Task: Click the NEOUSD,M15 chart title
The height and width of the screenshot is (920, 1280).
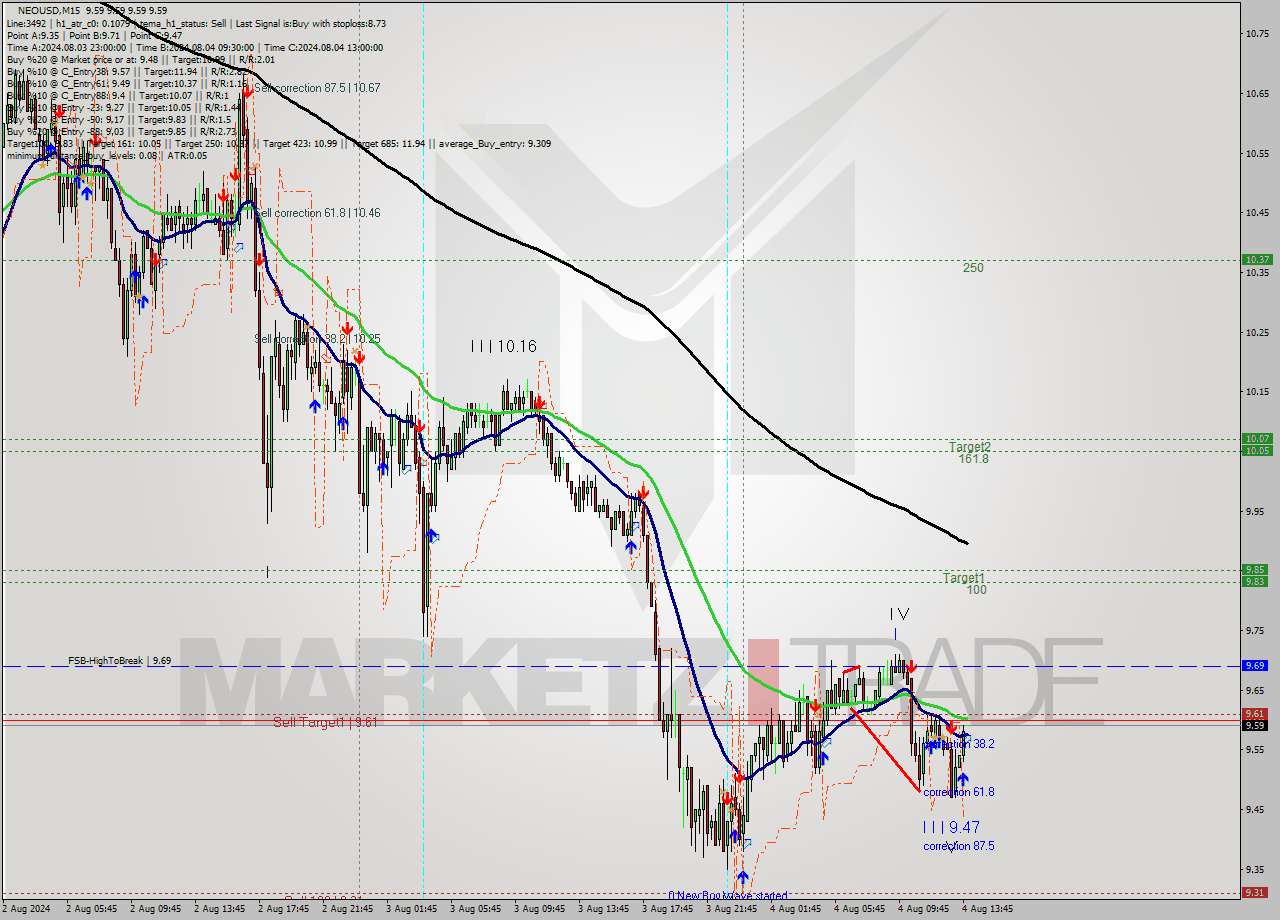Action: 51,11
